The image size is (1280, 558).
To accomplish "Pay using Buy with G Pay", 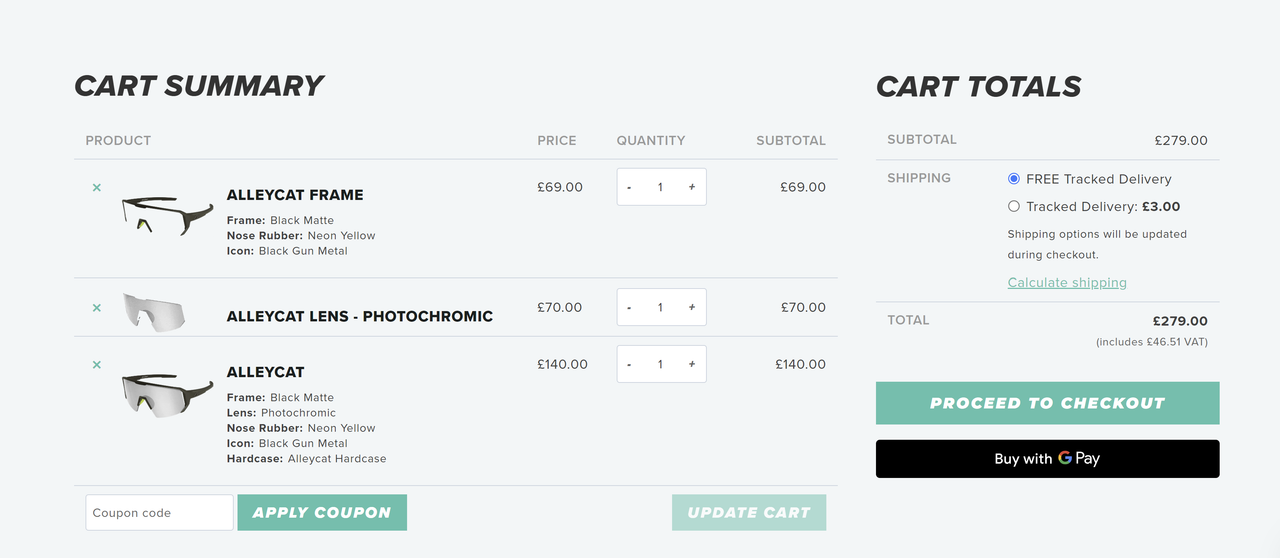I will point(1048,459).
